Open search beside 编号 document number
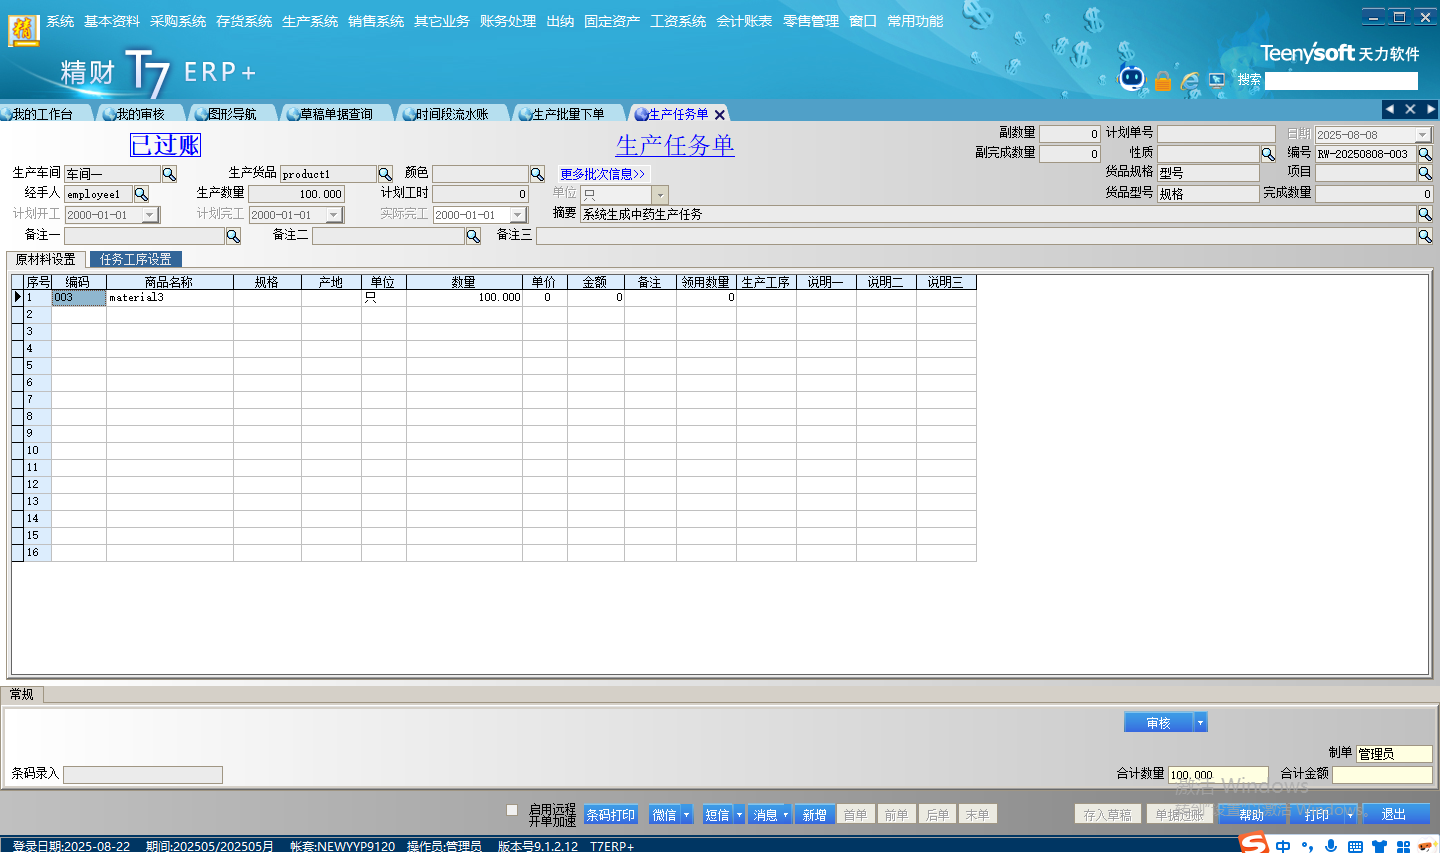The height and width of the screenshot is (853, 1440). tap(1425, 154)
